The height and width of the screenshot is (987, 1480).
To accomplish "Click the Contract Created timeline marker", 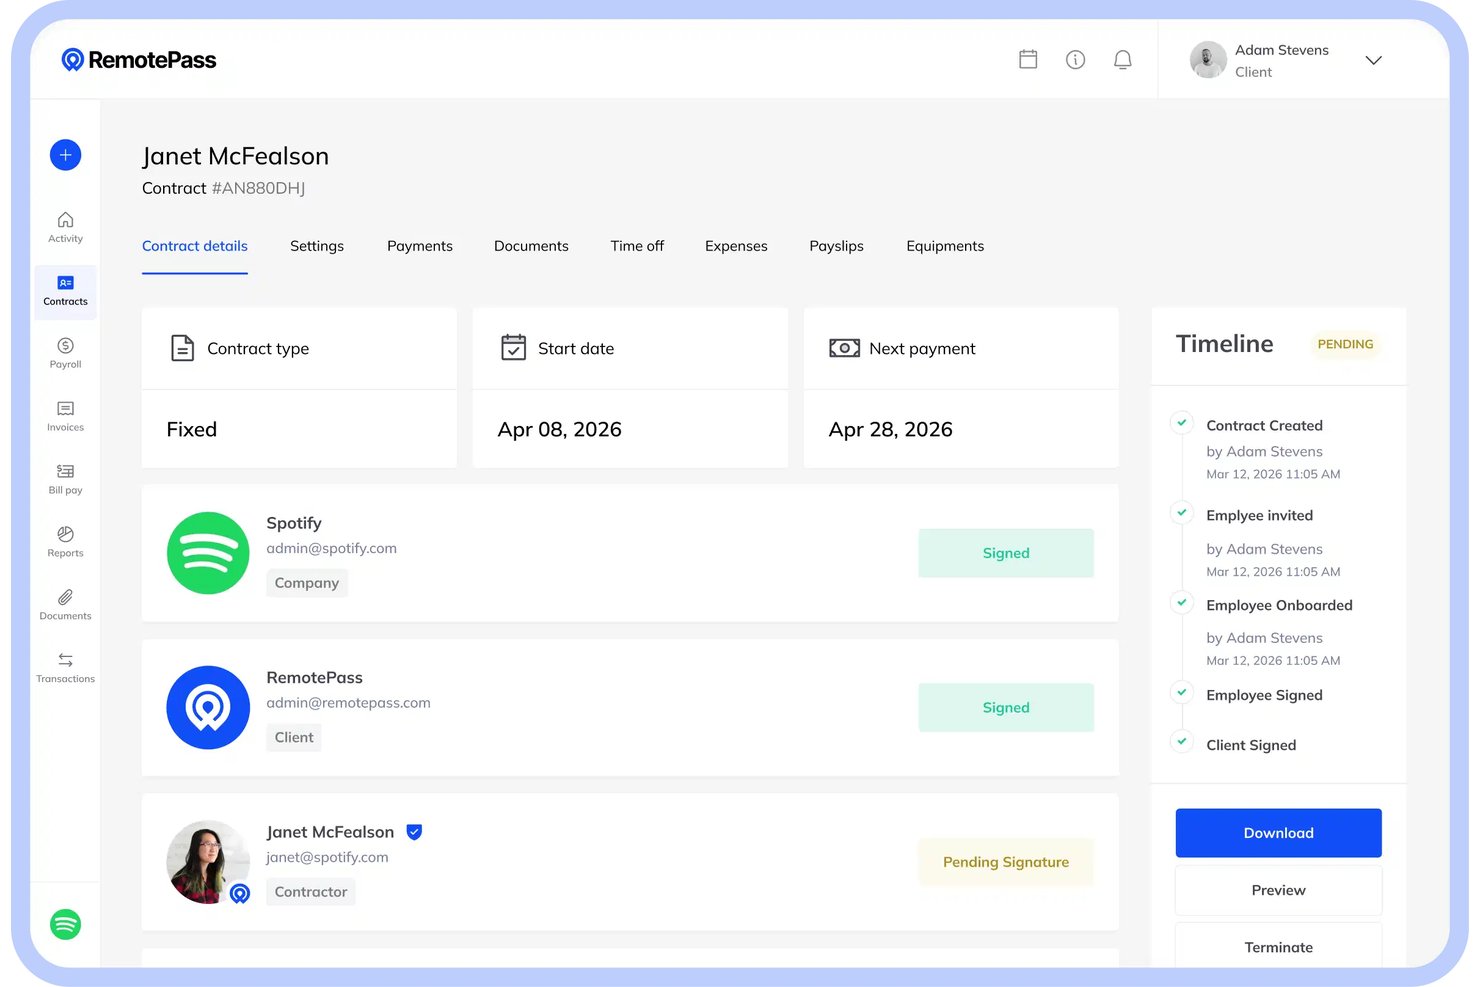I will click(1182, 423).
